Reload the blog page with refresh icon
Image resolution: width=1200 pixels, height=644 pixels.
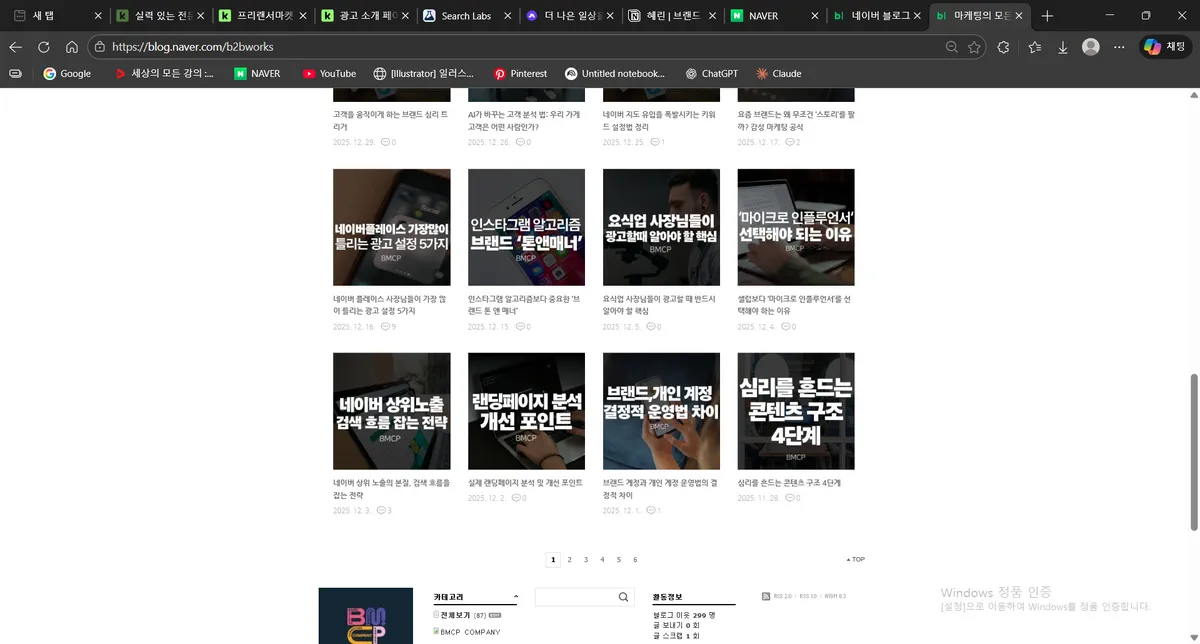point(42,46)
